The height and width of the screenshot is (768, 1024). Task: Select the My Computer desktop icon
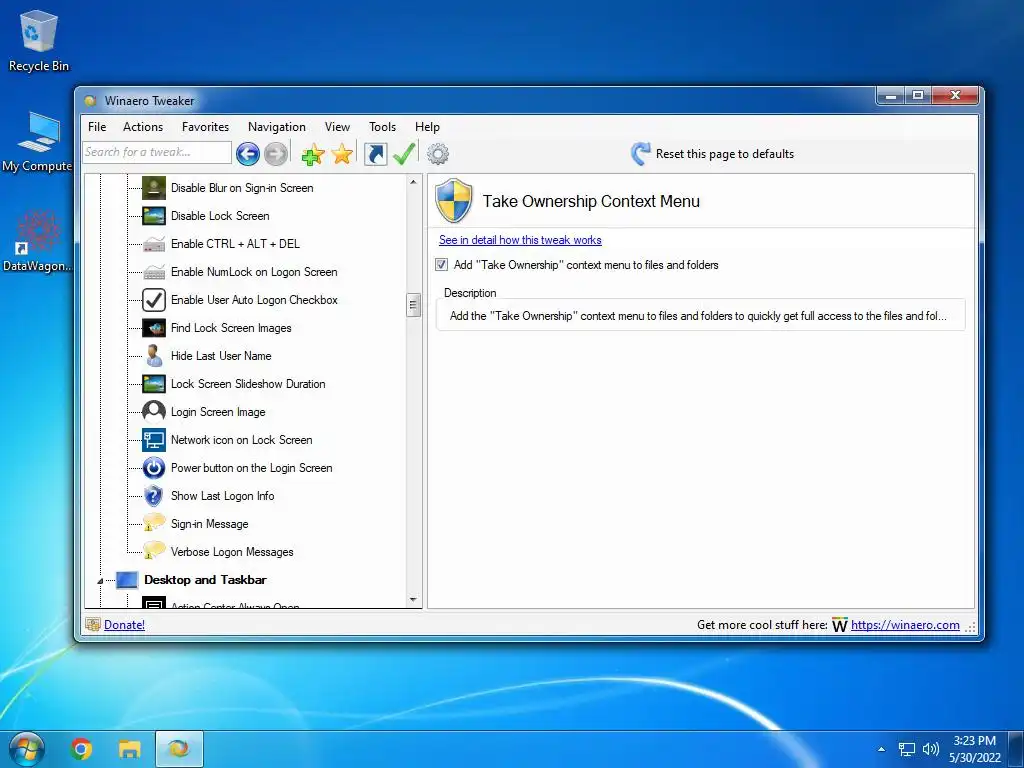click(37, 142)
